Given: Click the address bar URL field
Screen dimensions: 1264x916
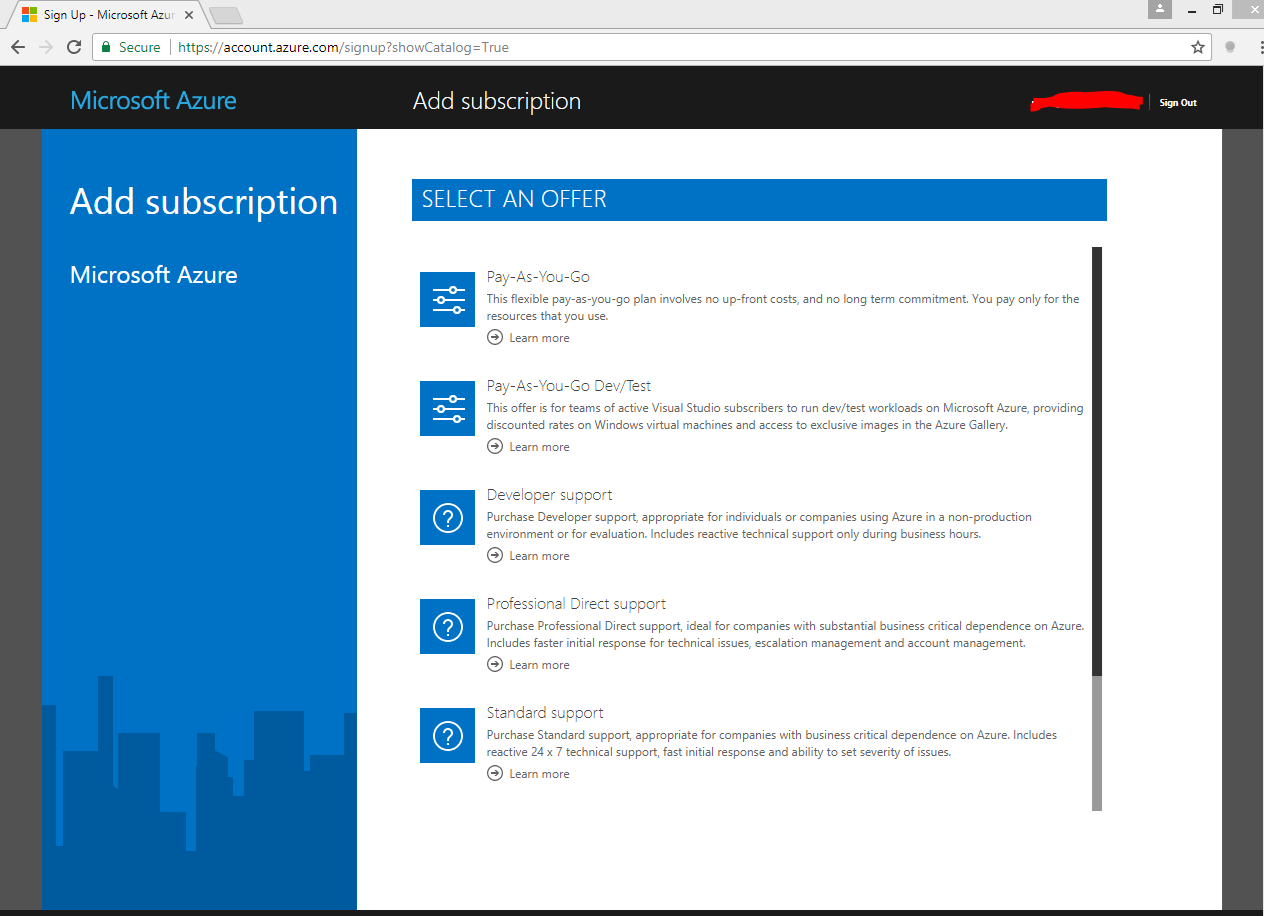Looking at the screenshot, I should point(650,47).
